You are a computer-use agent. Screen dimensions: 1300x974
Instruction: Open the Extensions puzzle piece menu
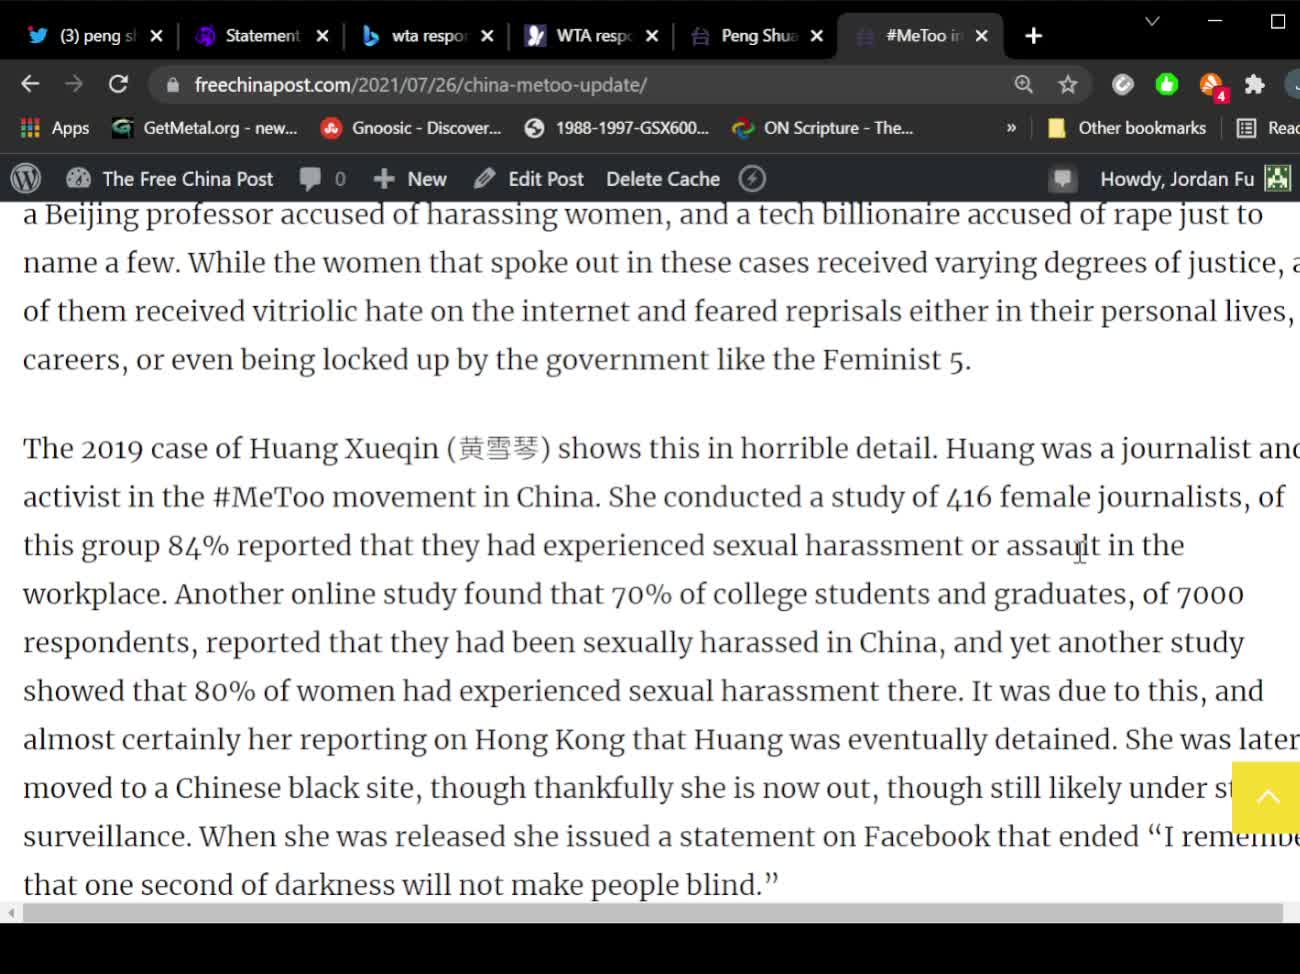point(1255,85)
